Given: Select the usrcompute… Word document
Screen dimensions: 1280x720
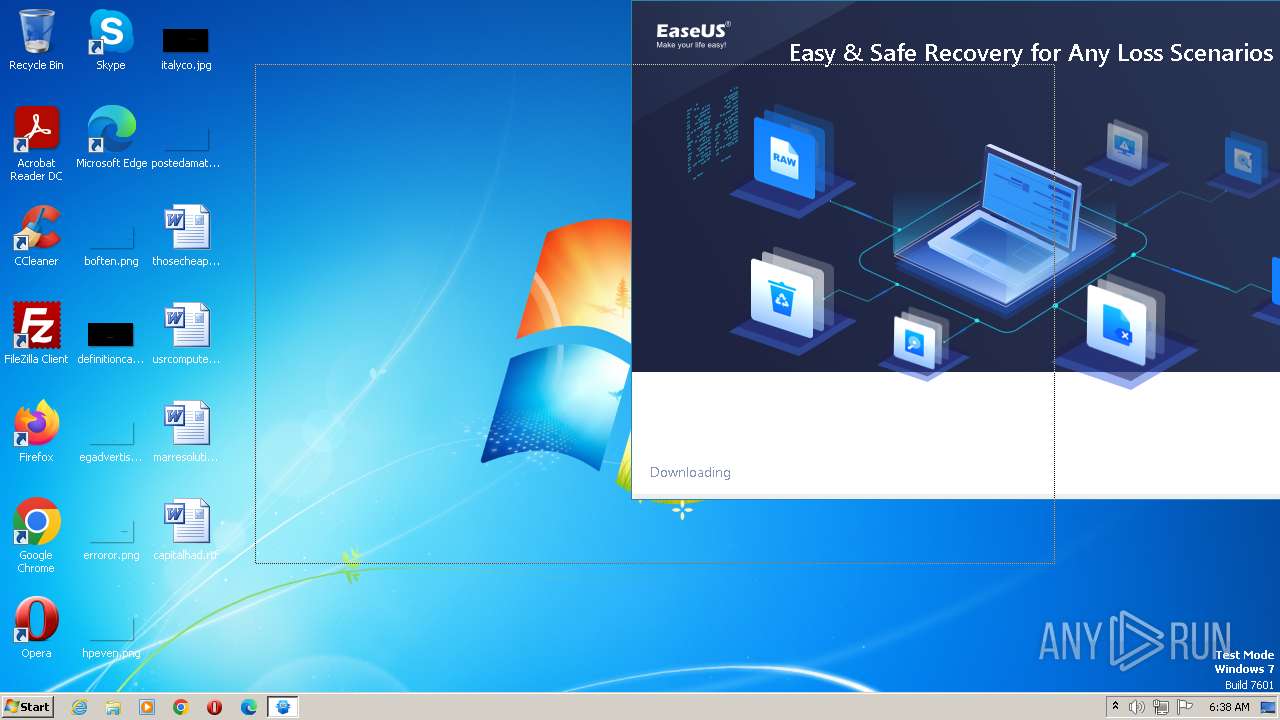Looking at the screenshot, I should click(x=186, y=334).
